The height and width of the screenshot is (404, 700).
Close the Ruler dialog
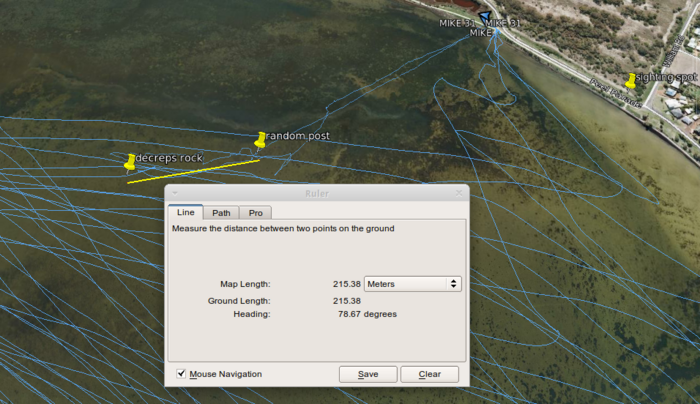coord(459,192)
